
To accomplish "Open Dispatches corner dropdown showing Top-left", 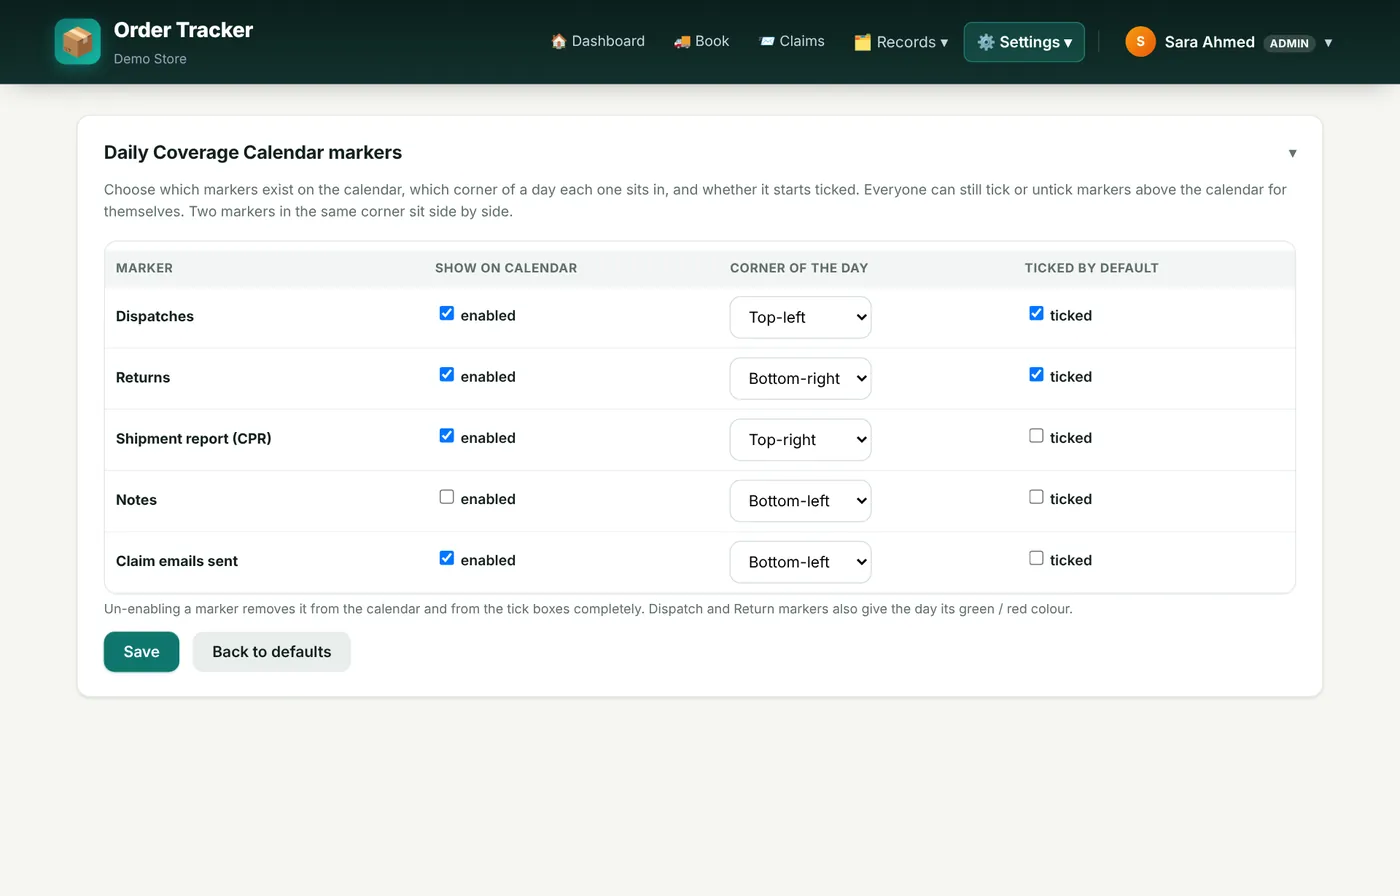I will click(800, 317).
